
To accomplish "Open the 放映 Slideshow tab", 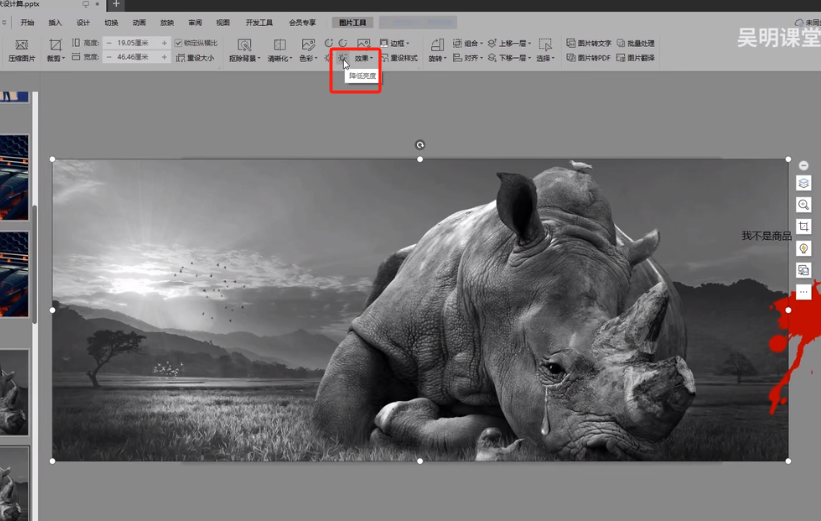I will point(167,23).
